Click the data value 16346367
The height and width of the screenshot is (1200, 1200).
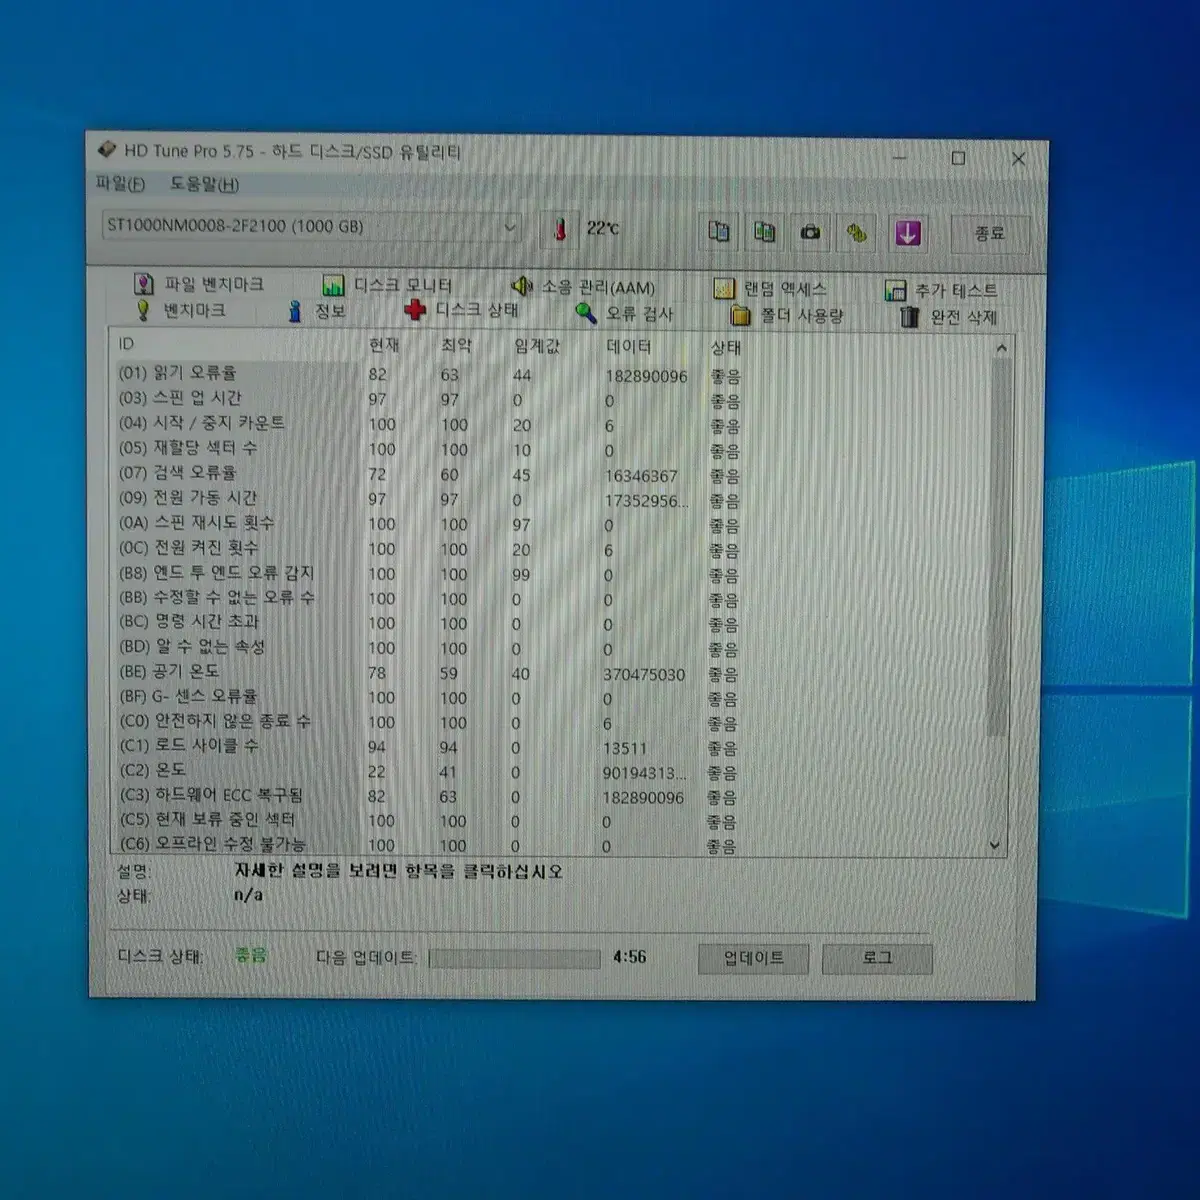[640, 476]
